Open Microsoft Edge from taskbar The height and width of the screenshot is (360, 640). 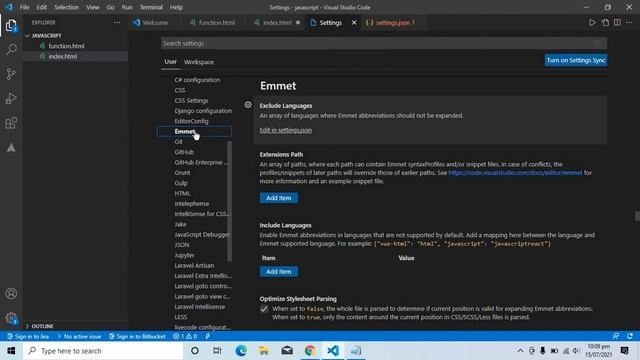click(241, 351)
